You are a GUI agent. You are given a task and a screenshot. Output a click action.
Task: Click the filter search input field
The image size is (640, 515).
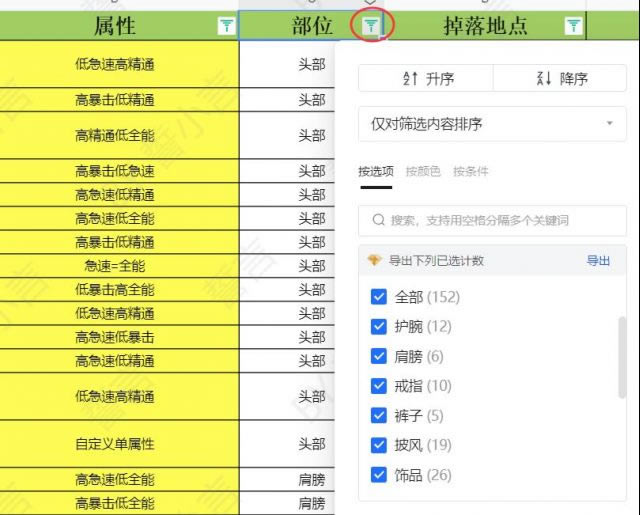point(500,220)
